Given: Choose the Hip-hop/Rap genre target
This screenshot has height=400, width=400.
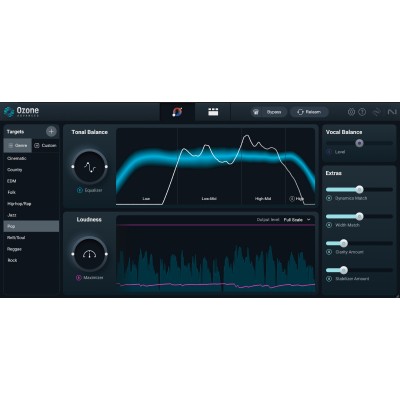Looking at the screenshot, I should [x=31, y=204].
